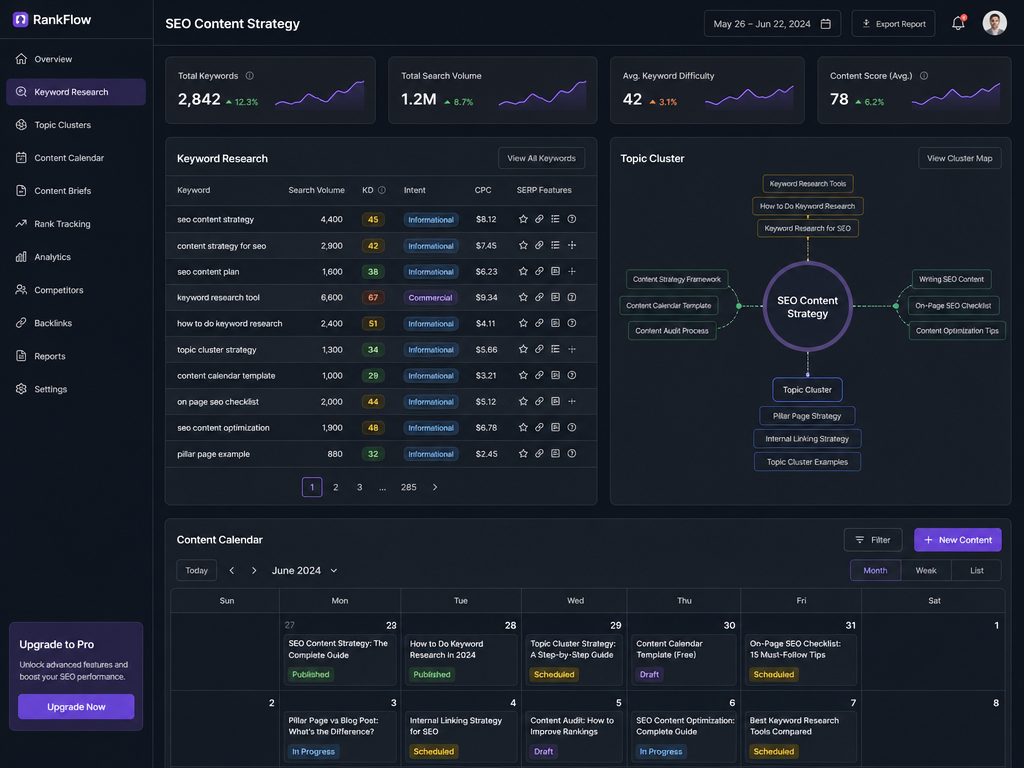The height and width of the screenshot is (768, 1024).
Task: Click link icon in 'keyword research tool' row
Action: coord(539,297)
